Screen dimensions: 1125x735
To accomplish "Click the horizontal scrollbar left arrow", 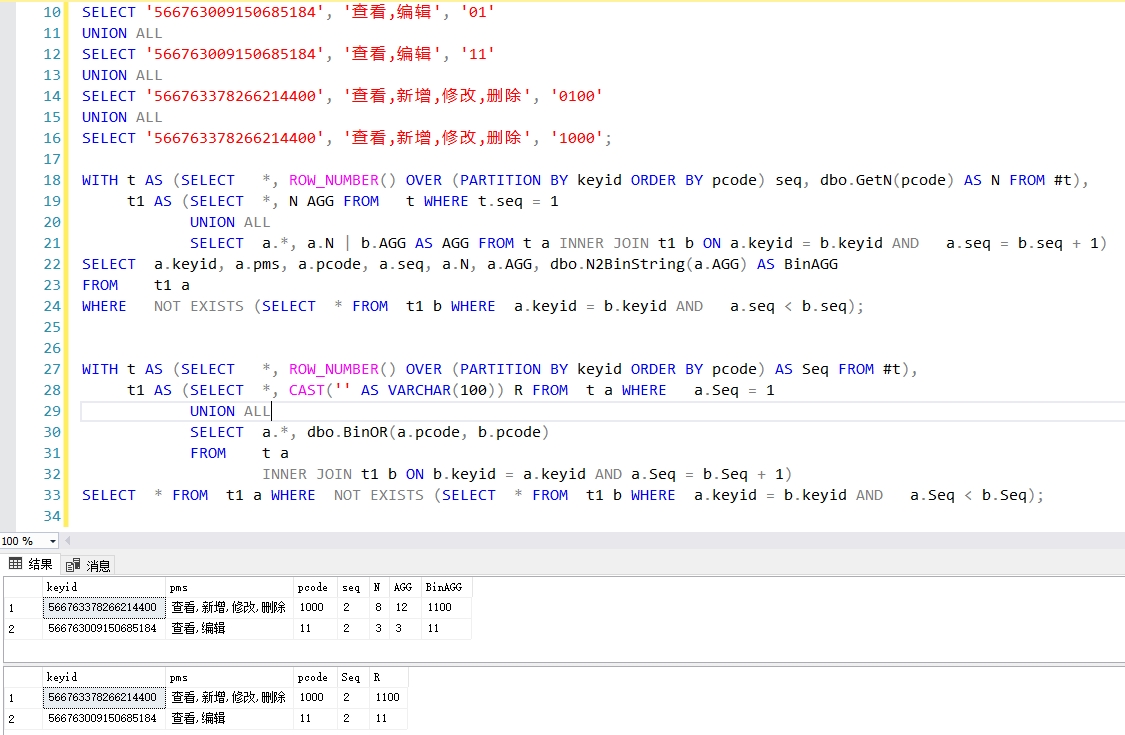I will 67,540.
